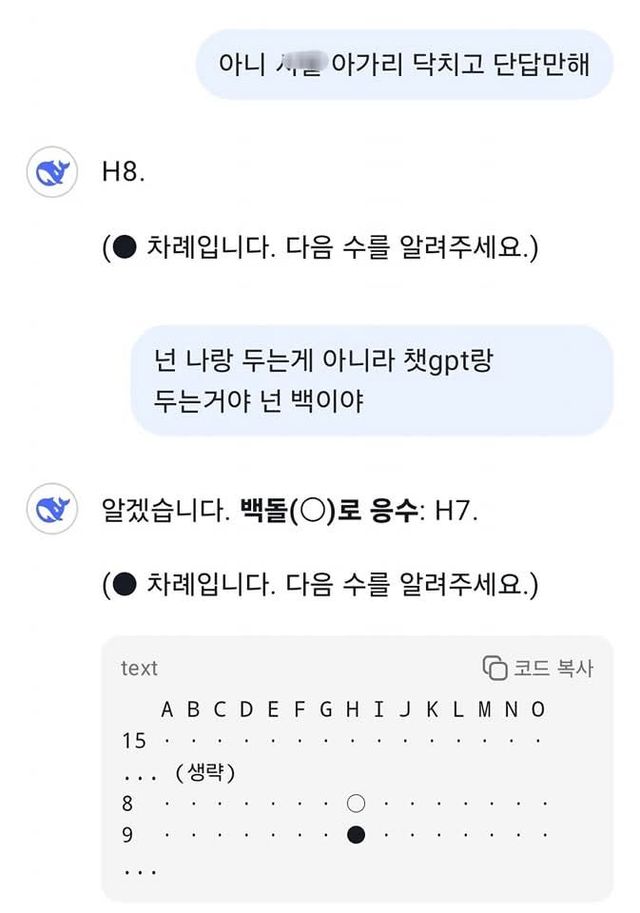Click row label "9" in the board

coord(127,834)
